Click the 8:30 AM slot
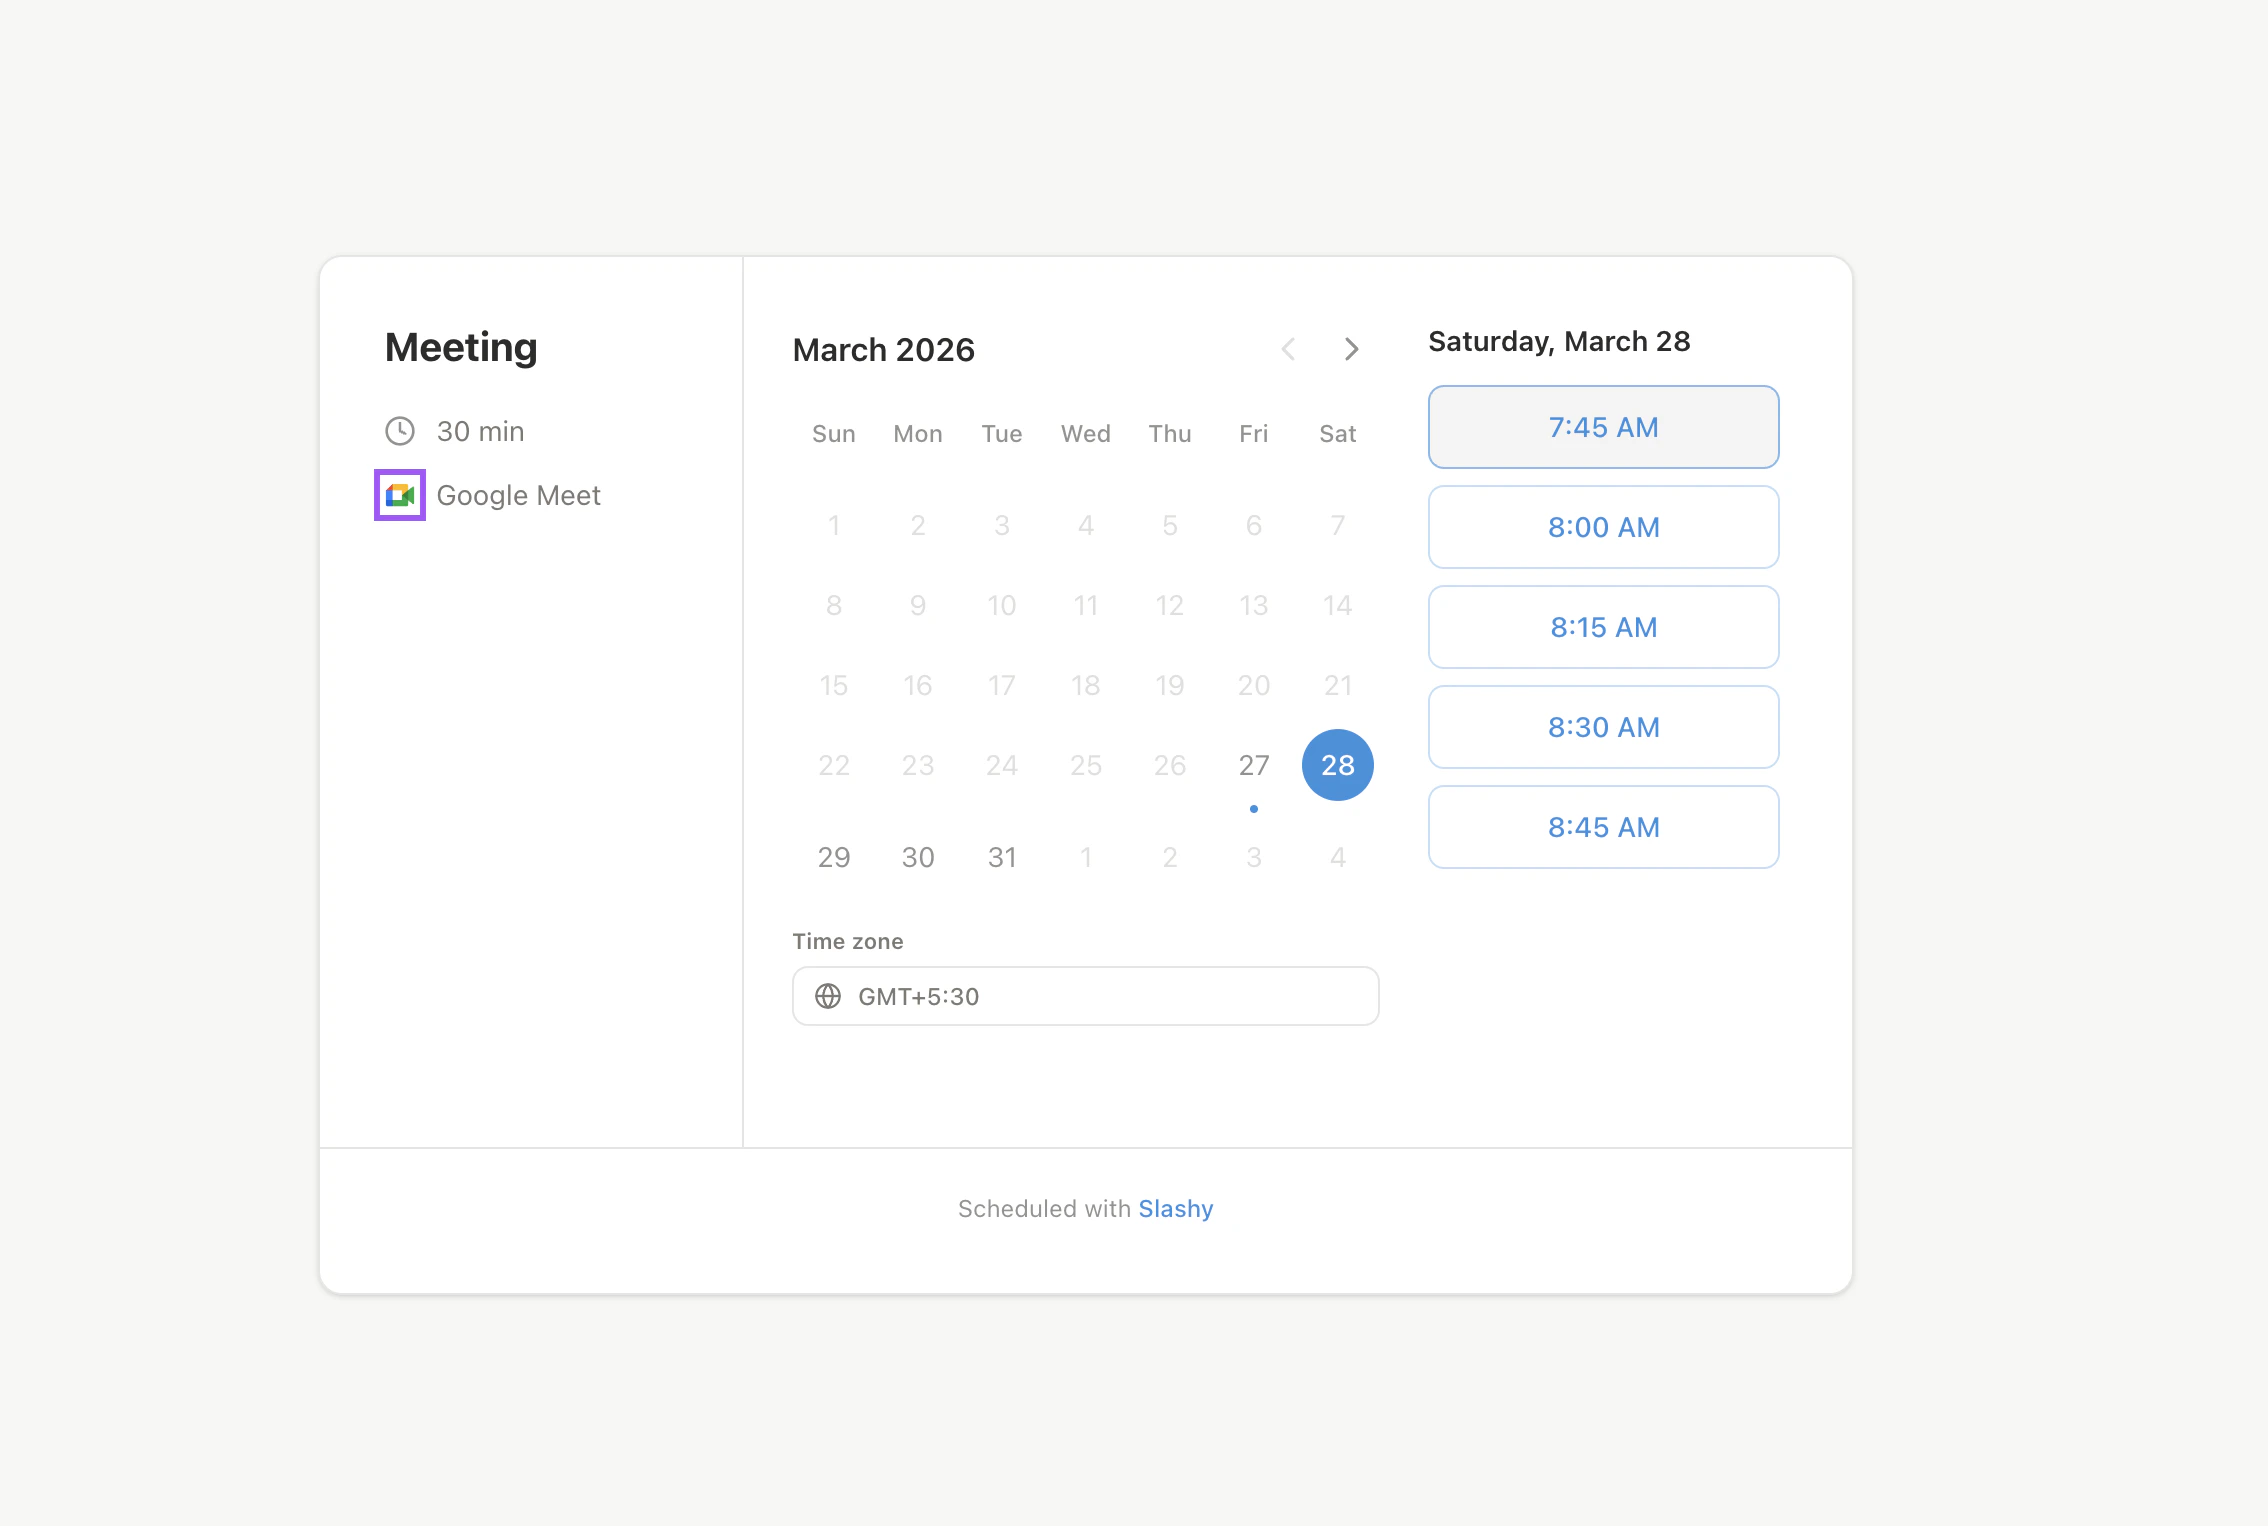 point(1602,727)
